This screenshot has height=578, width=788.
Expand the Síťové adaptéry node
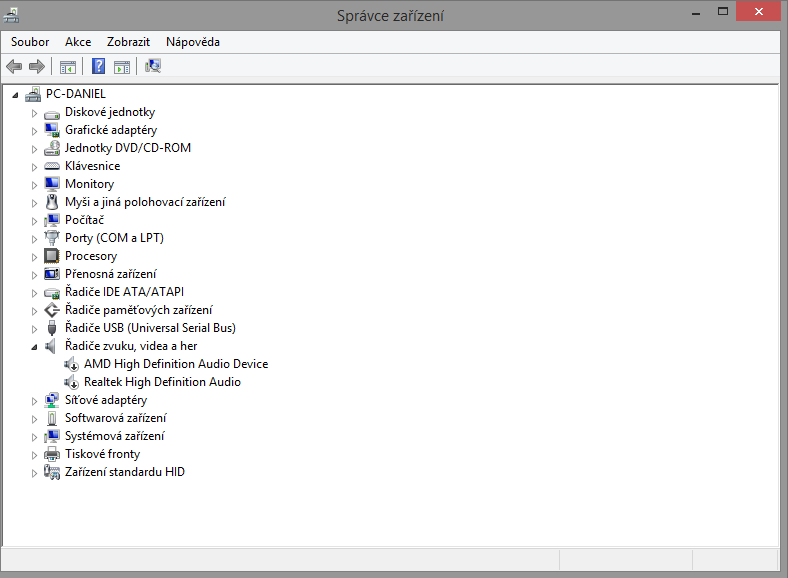pos(34,401)
